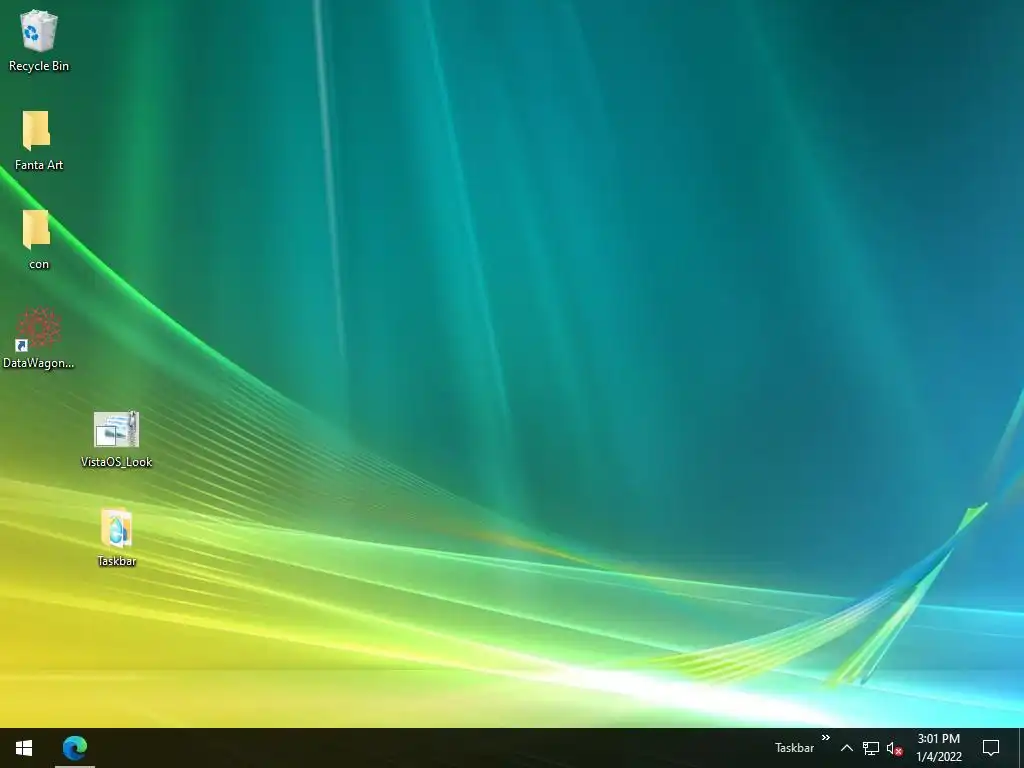Open the clock showing 3:01 PM

pyautogui.click(x=938, y=748)
